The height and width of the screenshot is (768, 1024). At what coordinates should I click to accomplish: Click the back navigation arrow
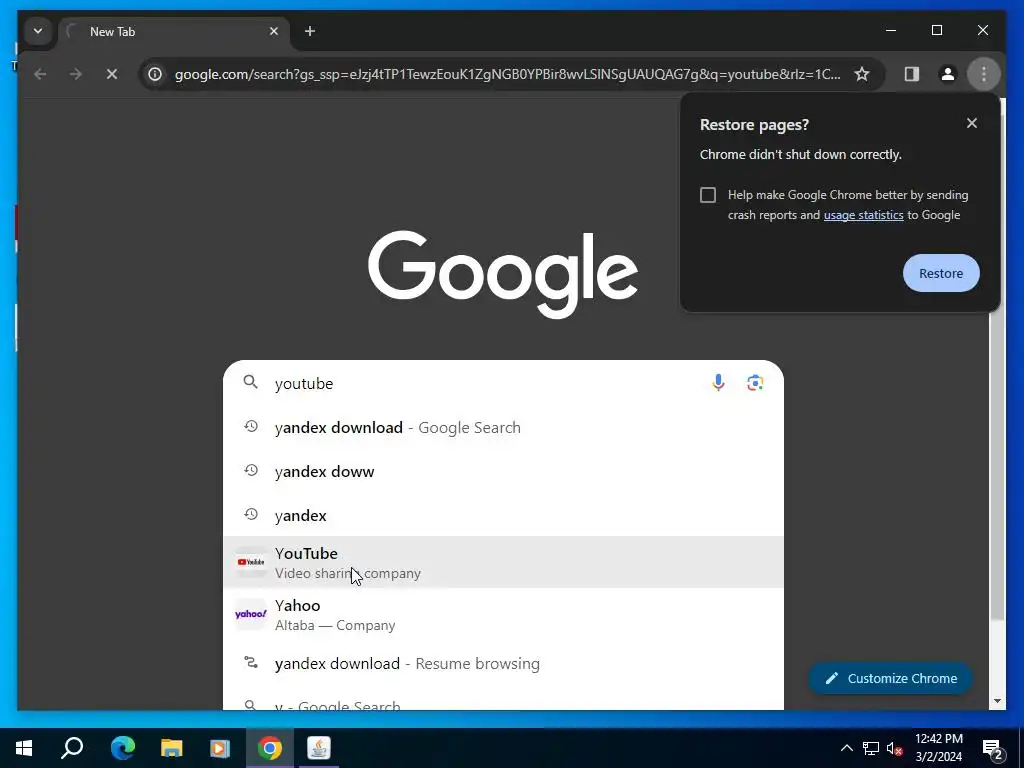(40, 74)
